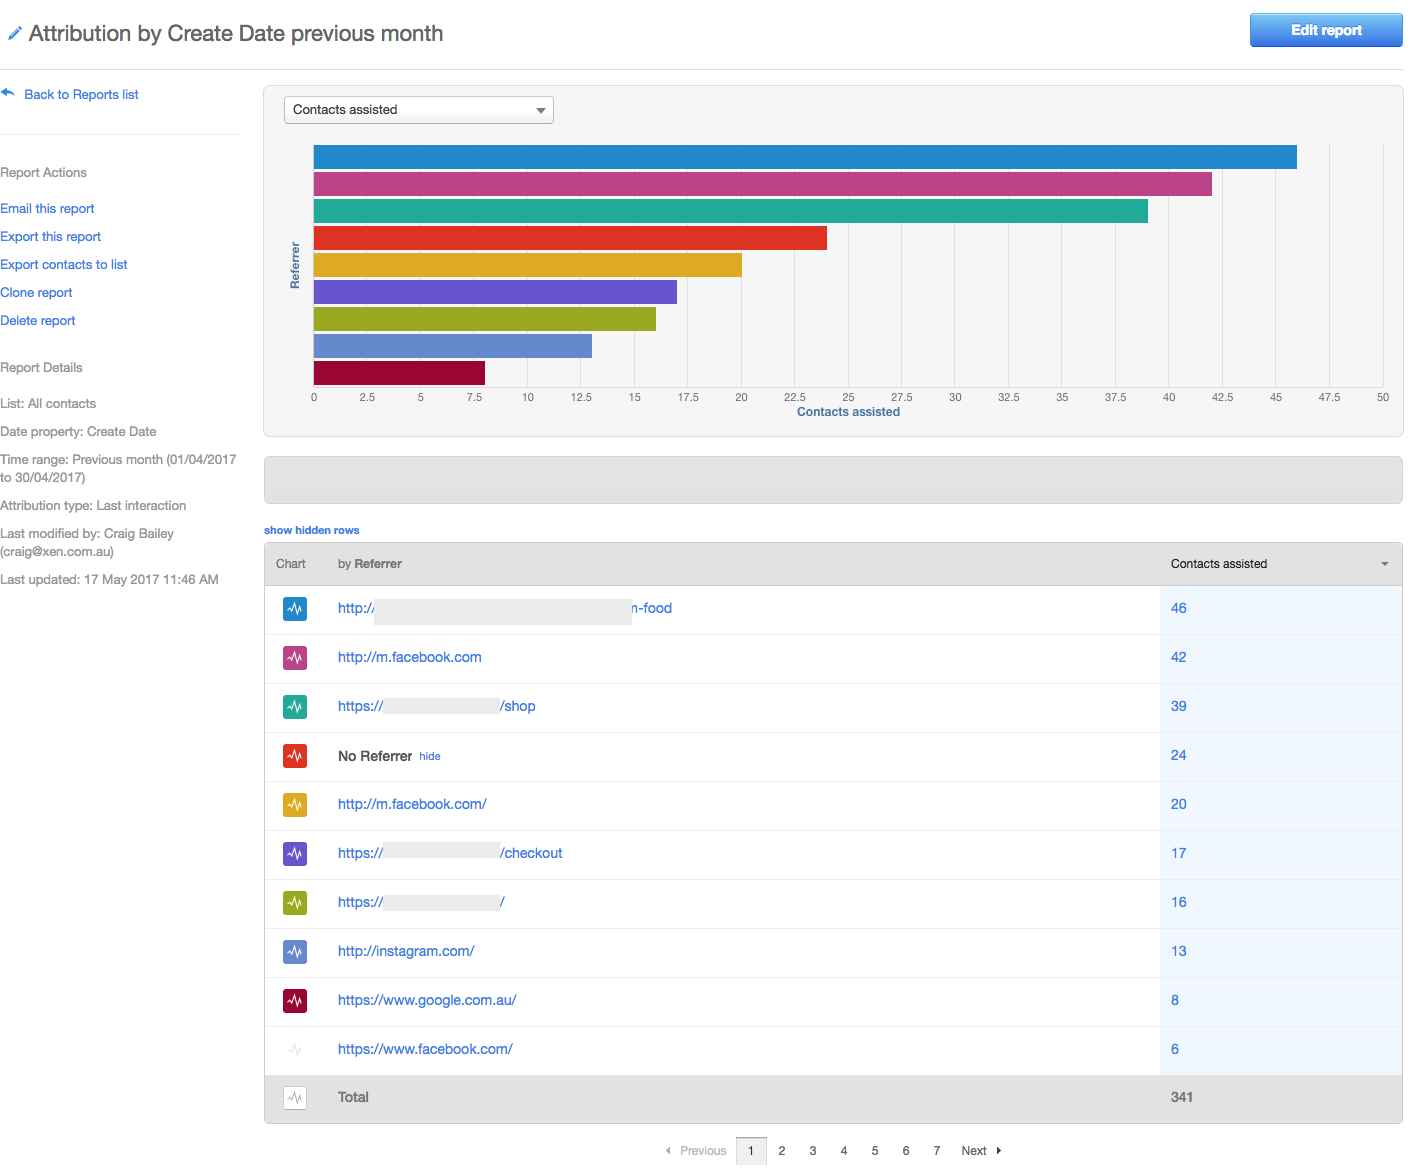Click the chart icon in the Total row

[x=295, y=1098]
